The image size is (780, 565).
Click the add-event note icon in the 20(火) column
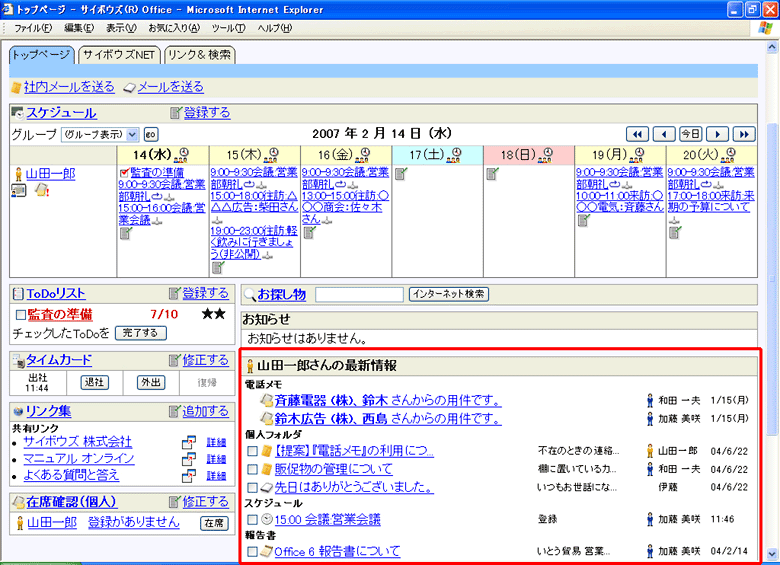tap(675, 232)
